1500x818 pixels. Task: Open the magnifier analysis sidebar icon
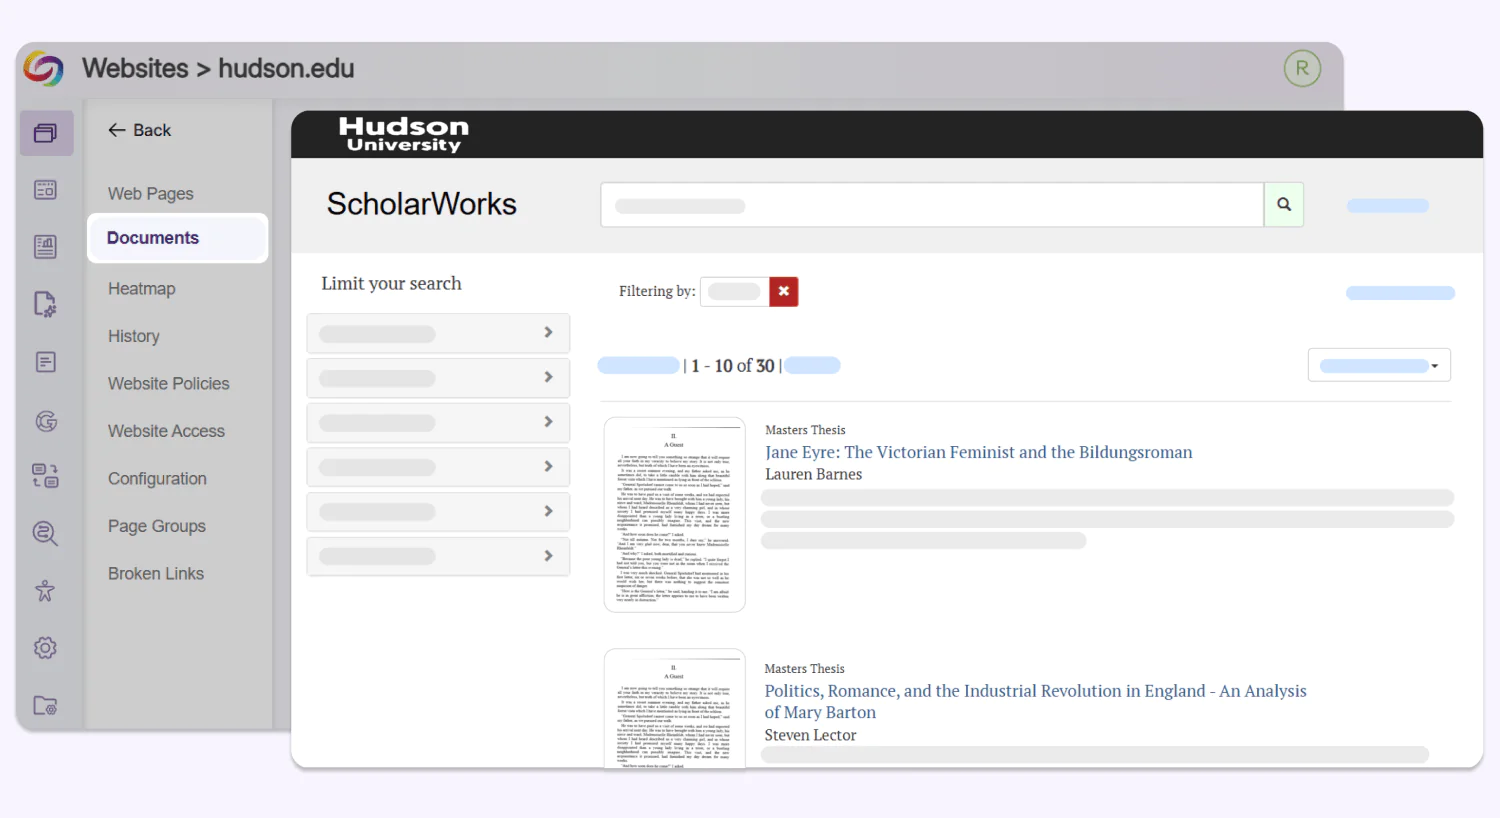[46, 533]
